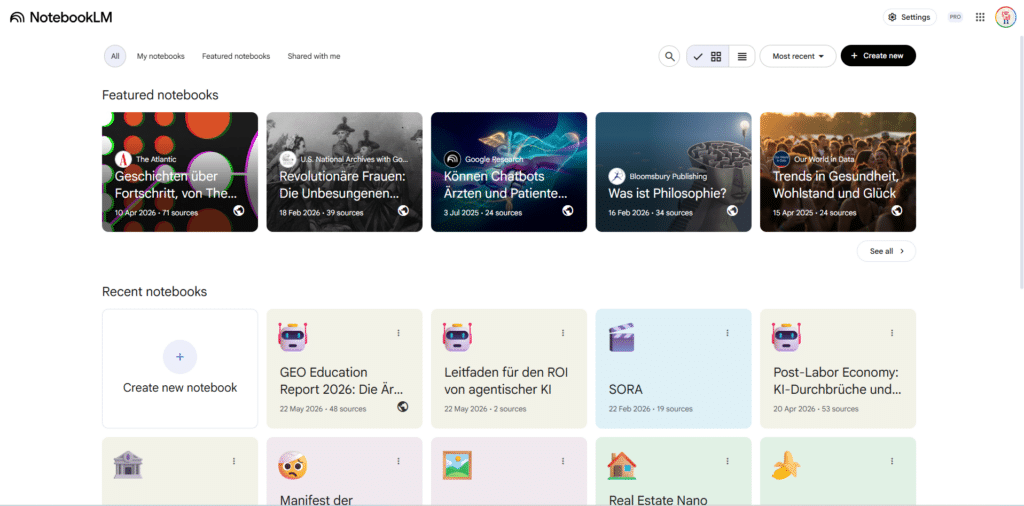Open the SORA notebook

pyautogui.click(x=673, y=368)
